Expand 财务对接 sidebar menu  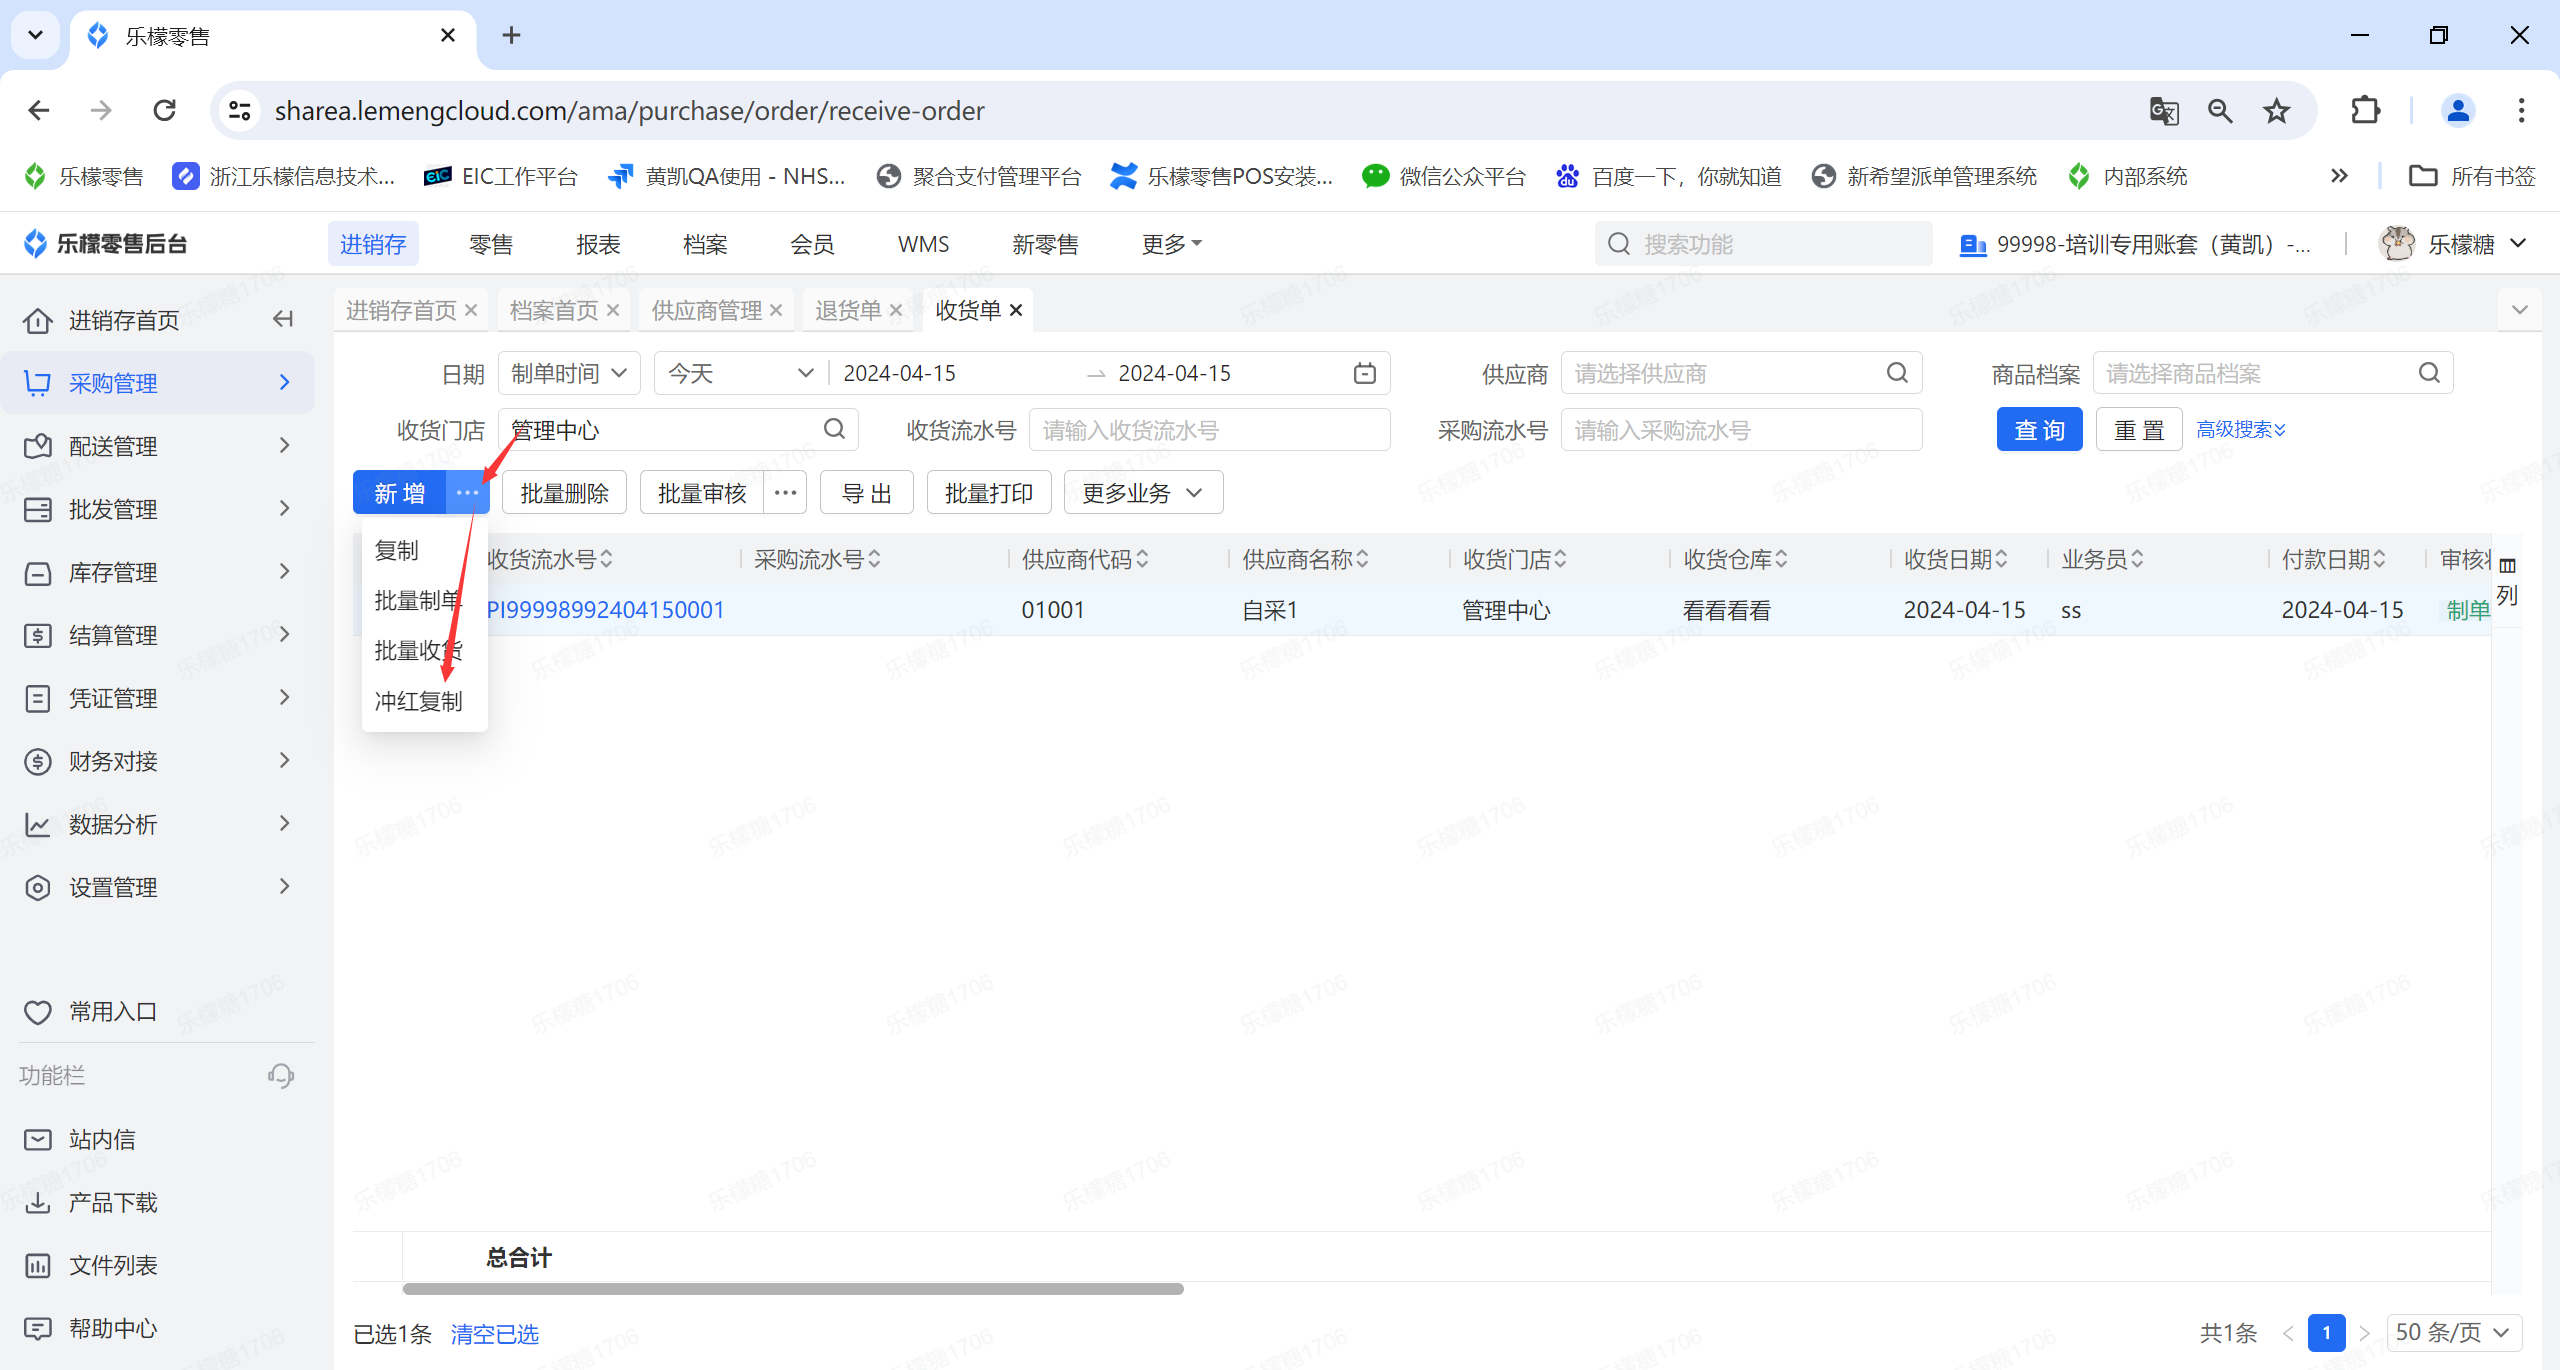158,761
